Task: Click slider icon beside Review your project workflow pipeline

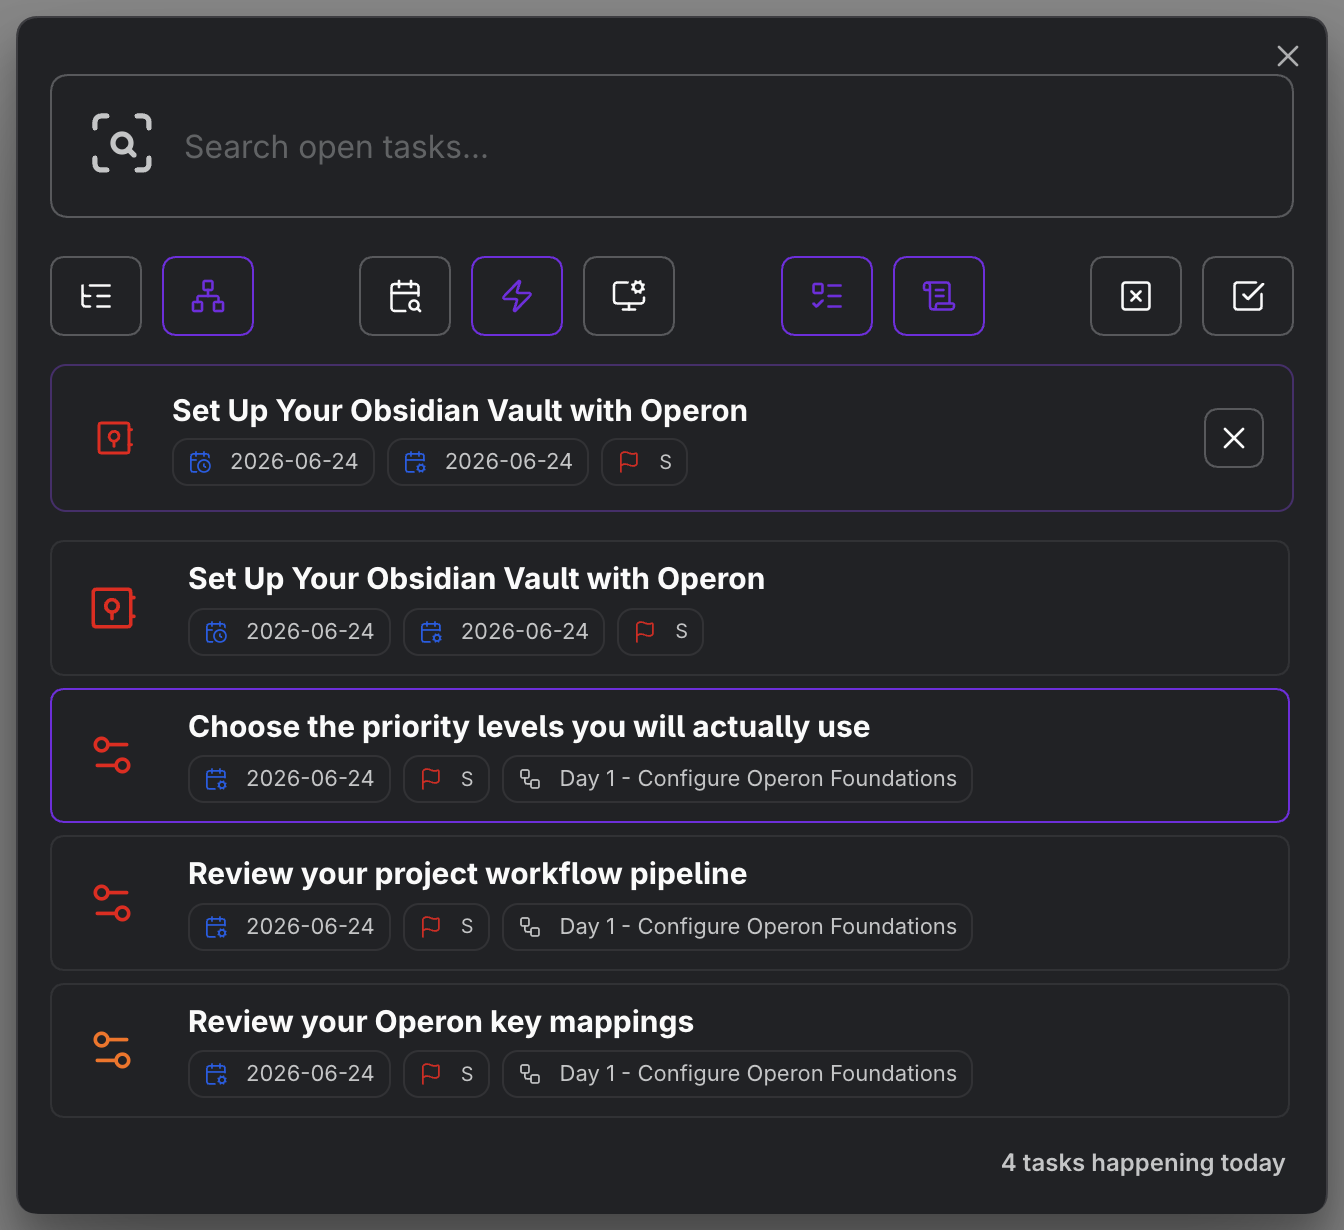Action: [x=112, y=903]
